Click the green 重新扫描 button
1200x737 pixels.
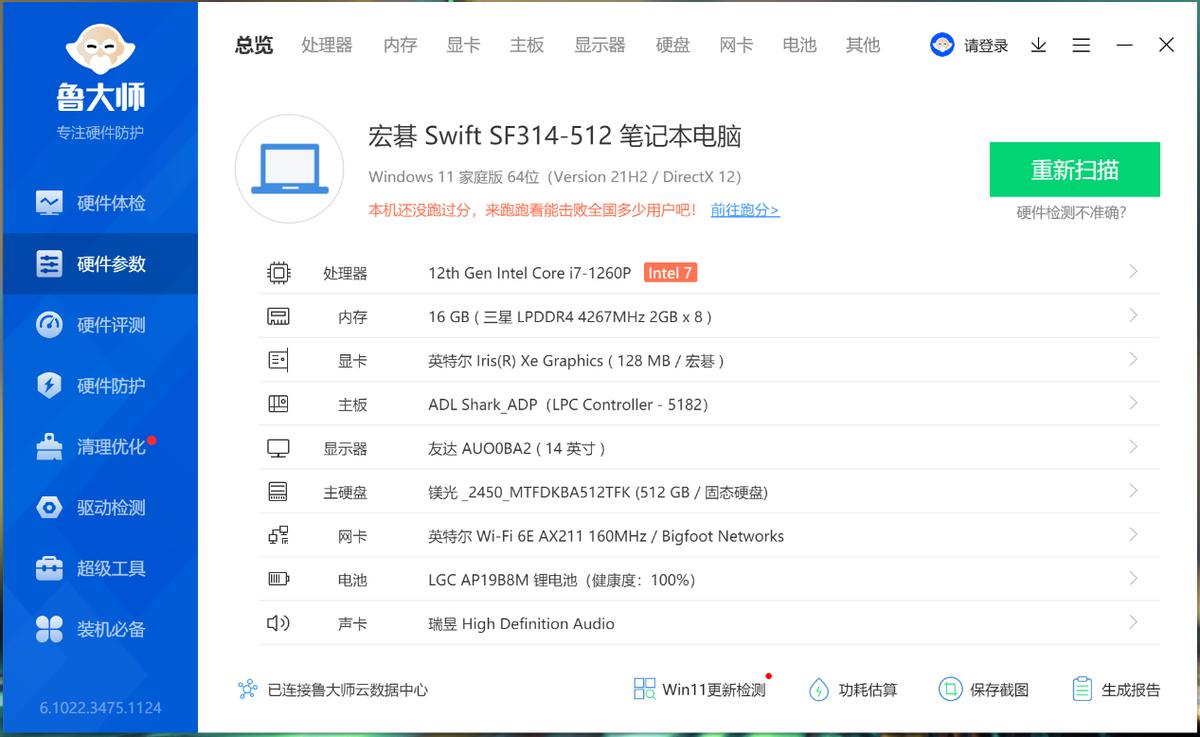[1074, 169]
